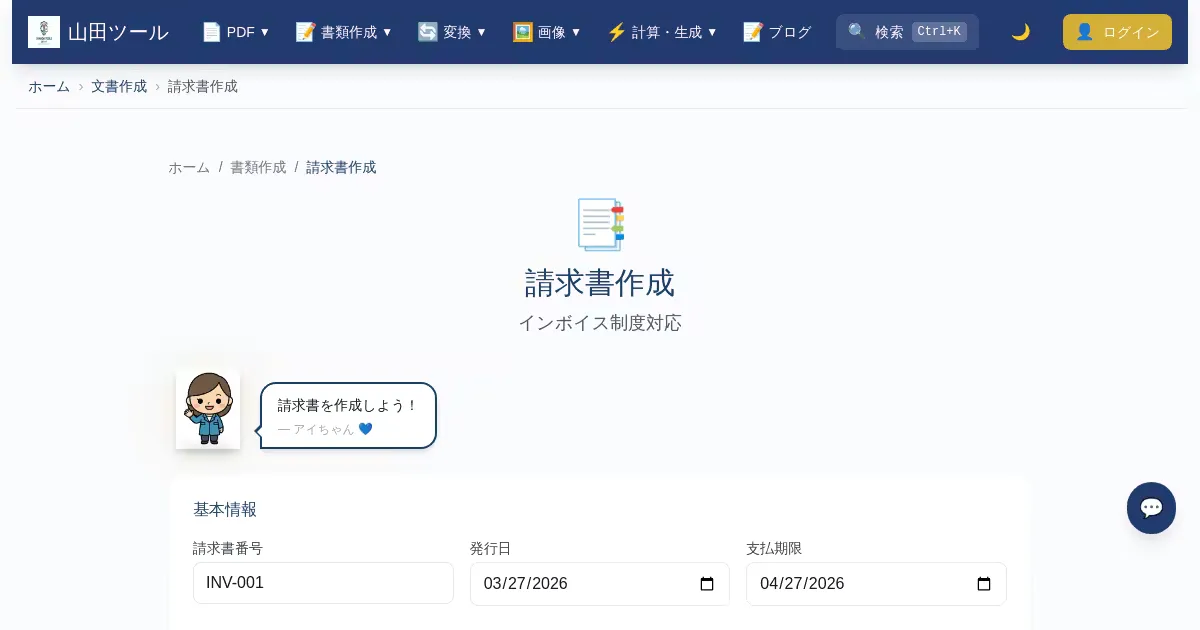Click the 書類作成 link in the inner breadcrumb
Image resolution: width=1200 pixels, height=630 pixels.
(258, 167)
